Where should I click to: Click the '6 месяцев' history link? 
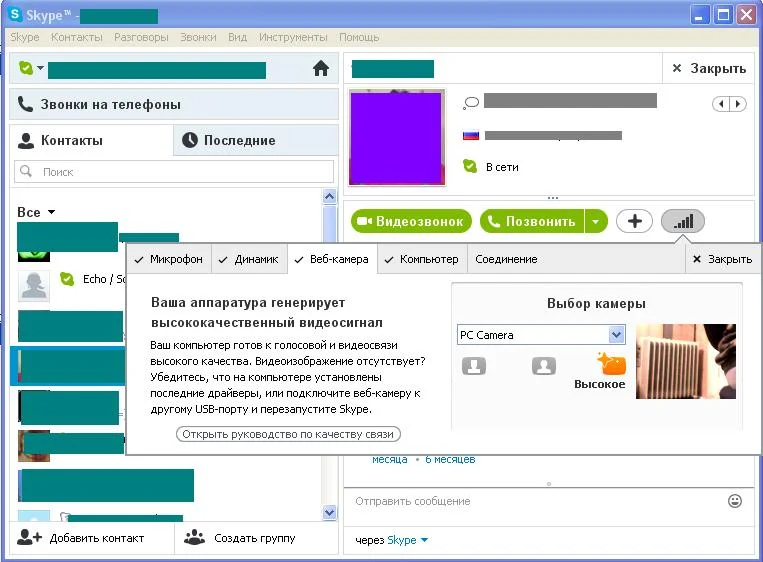[450, 459]
